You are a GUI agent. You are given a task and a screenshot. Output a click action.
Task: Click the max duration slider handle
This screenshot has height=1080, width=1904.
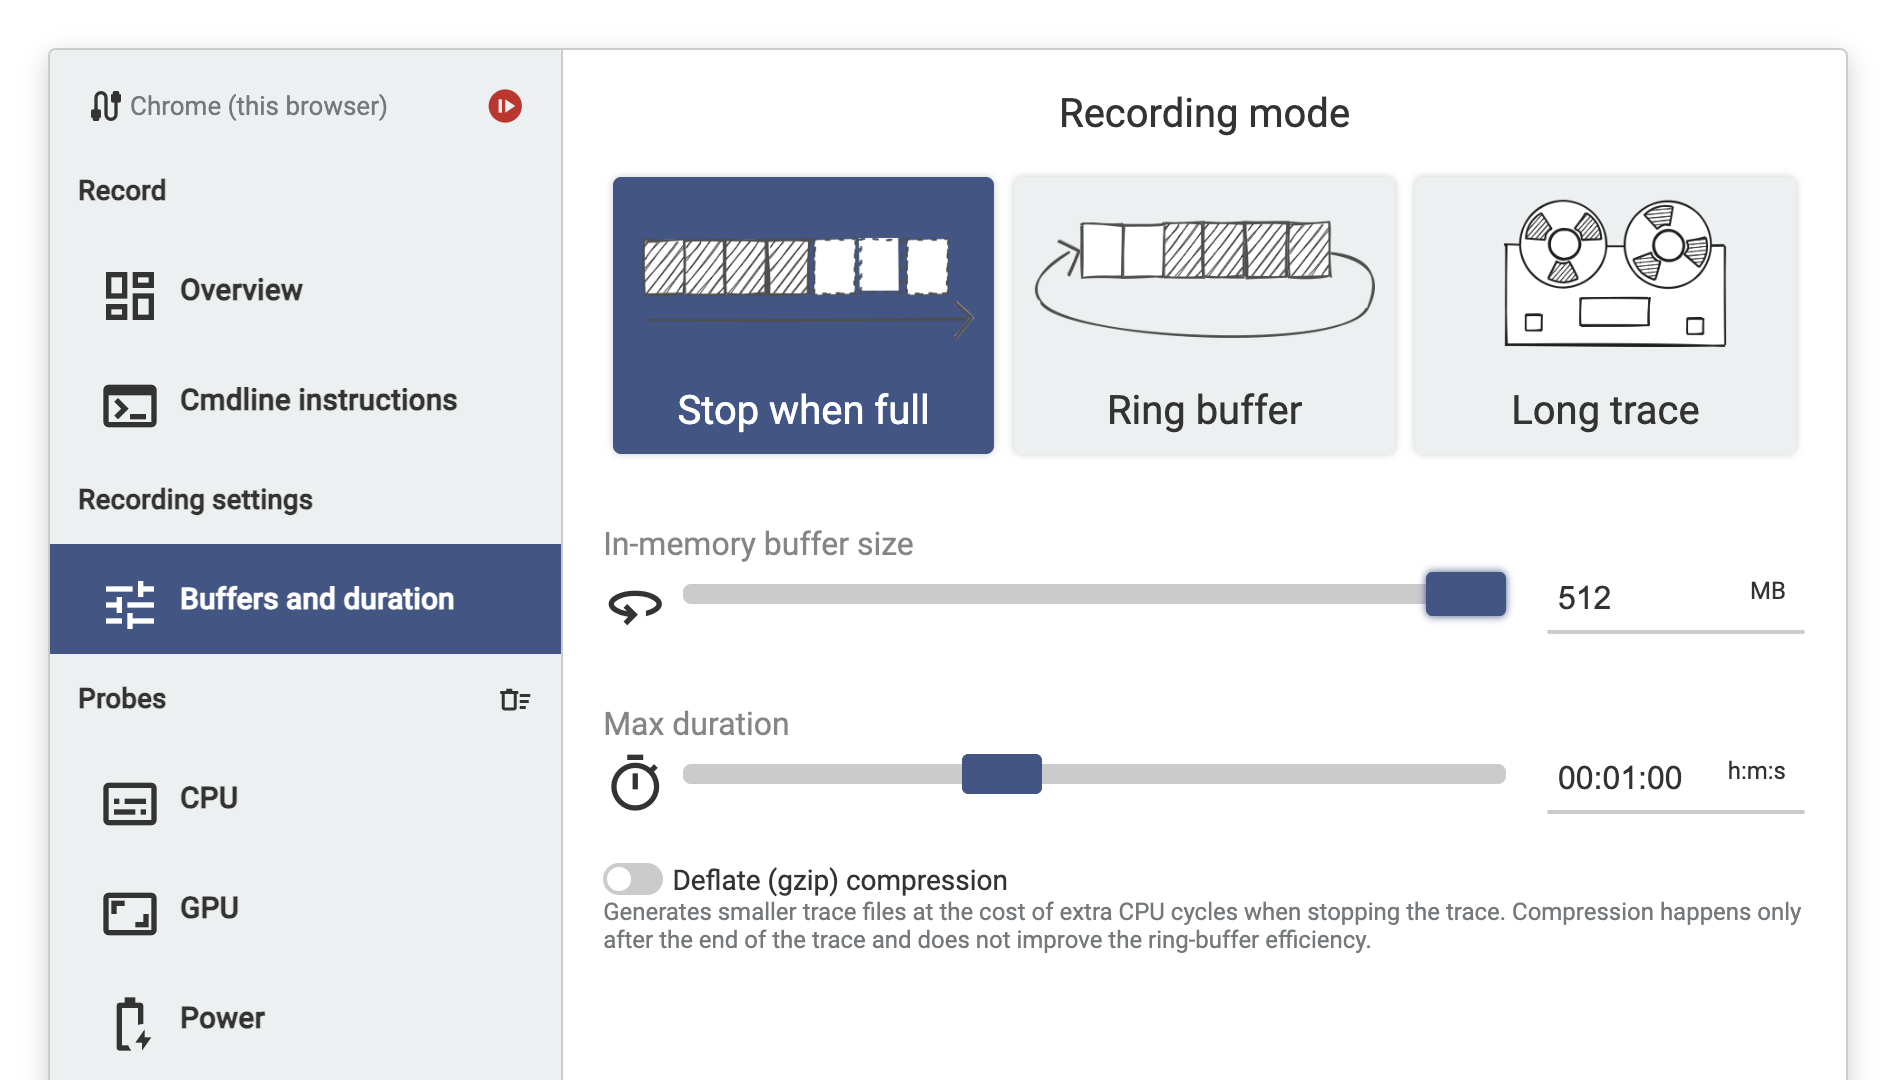pos(1001,774)
